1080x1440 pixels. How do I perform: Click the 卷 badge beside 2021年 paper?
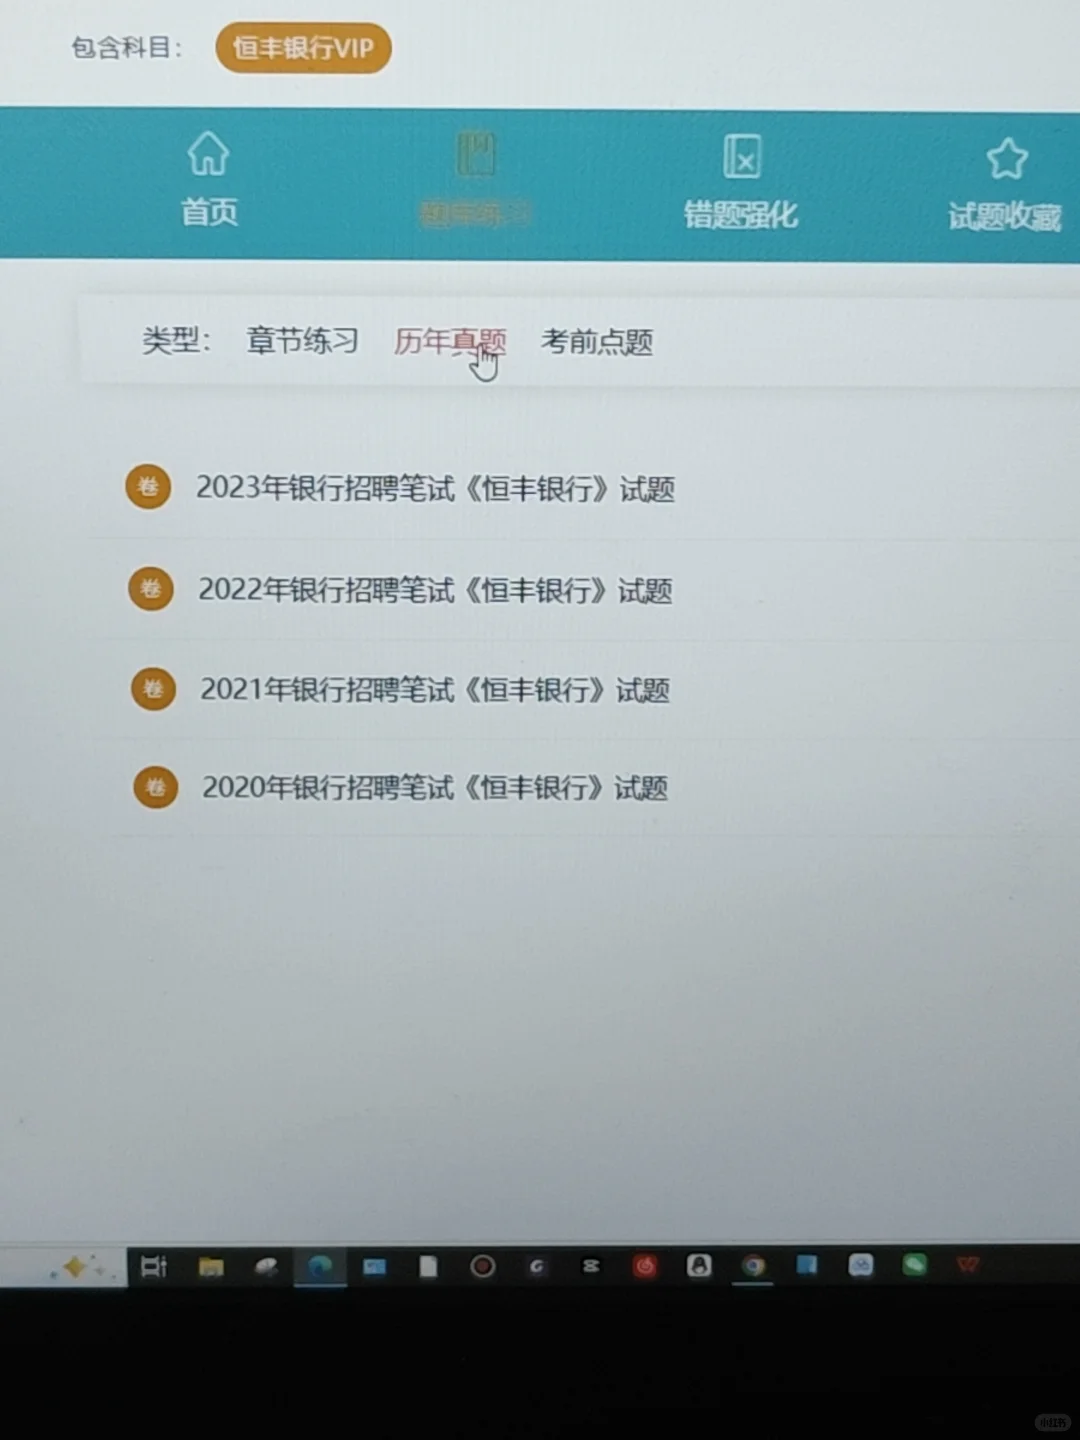153,688
